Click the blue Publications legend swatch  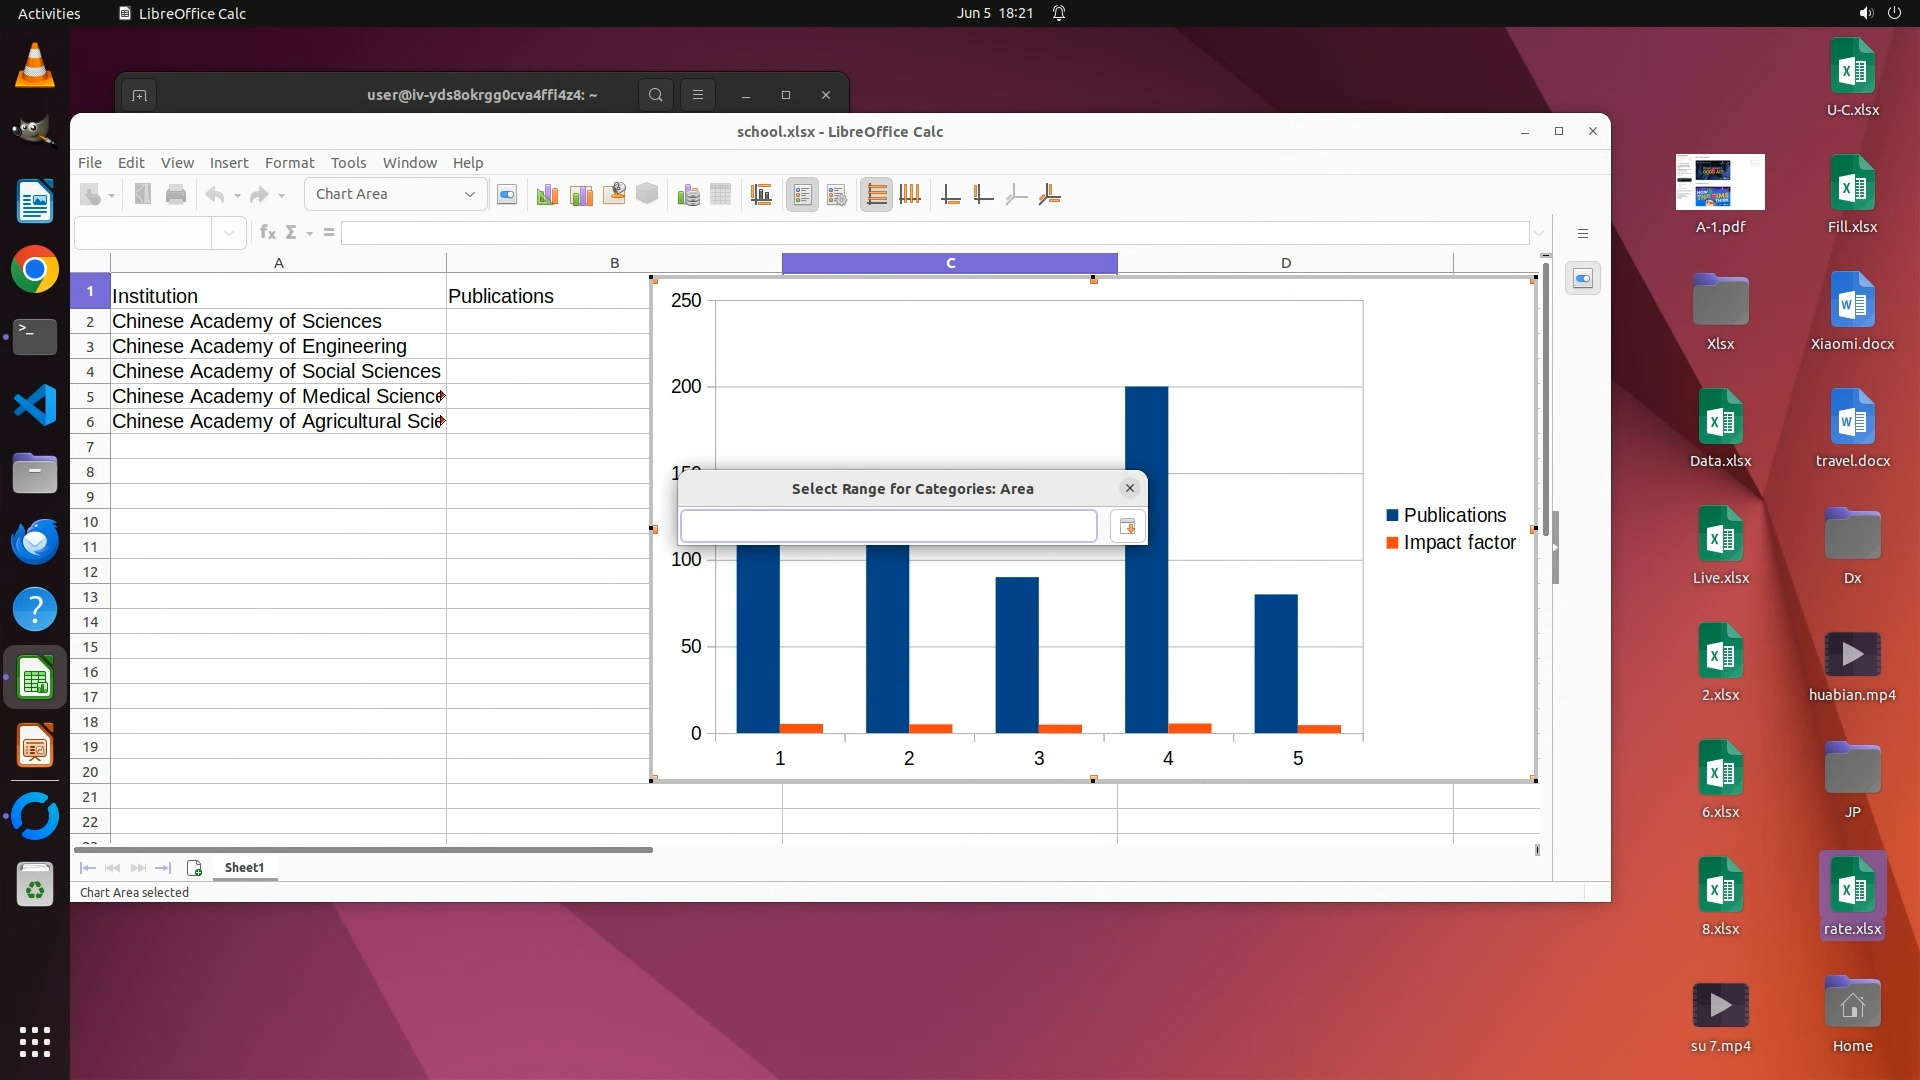click(x=1392, y=516)
